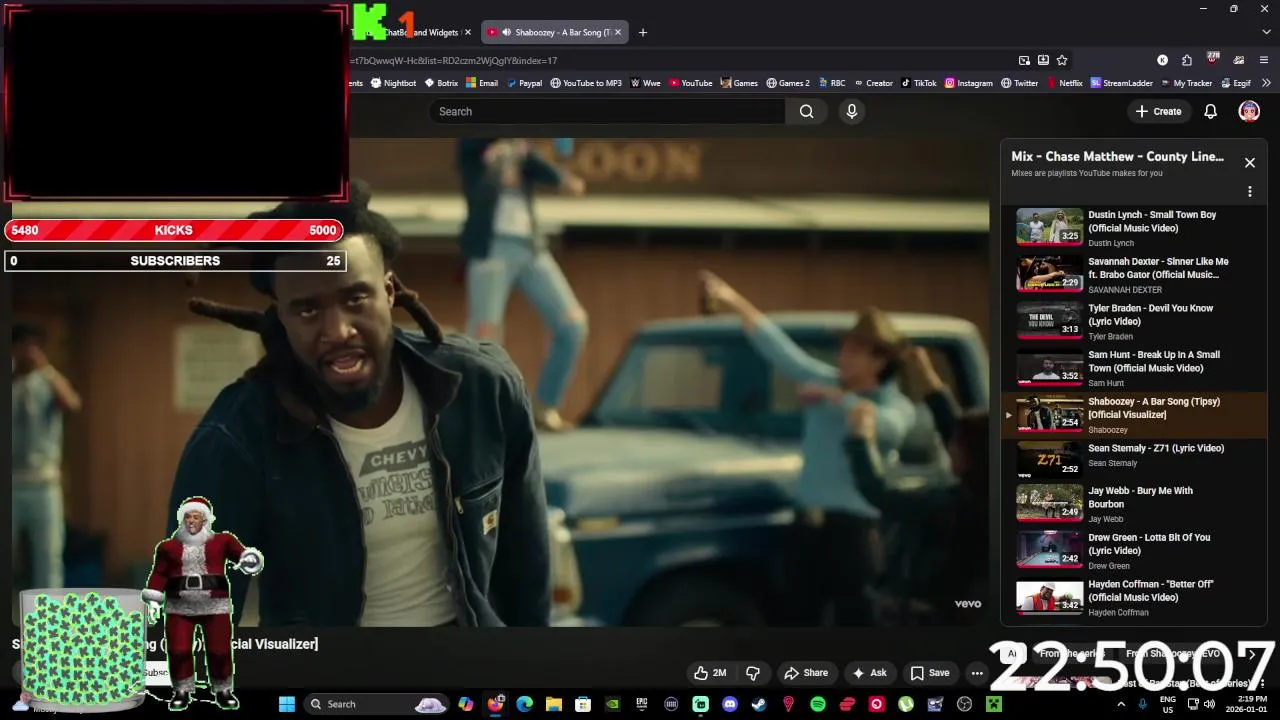Open the Netflix bookmark

[1064, 83]
